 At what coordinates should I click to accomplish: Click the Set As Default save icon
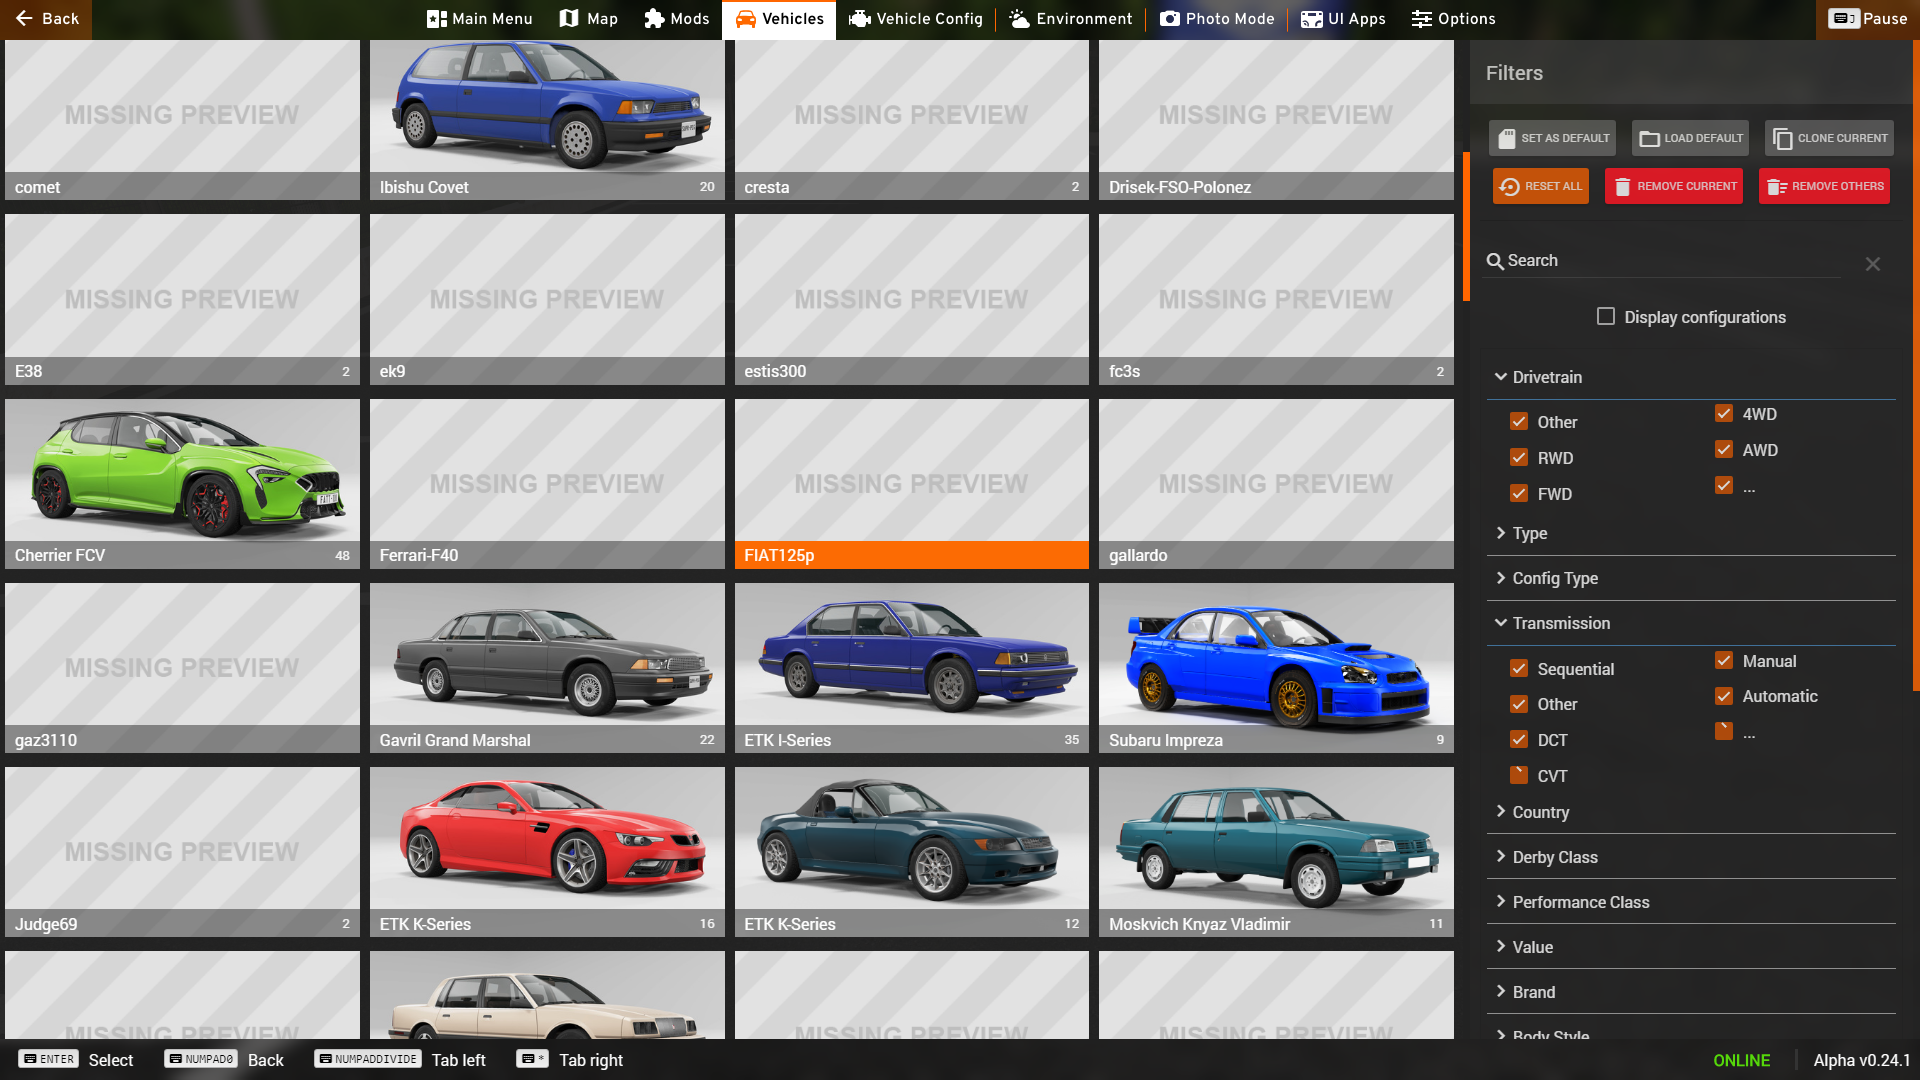1507,138
